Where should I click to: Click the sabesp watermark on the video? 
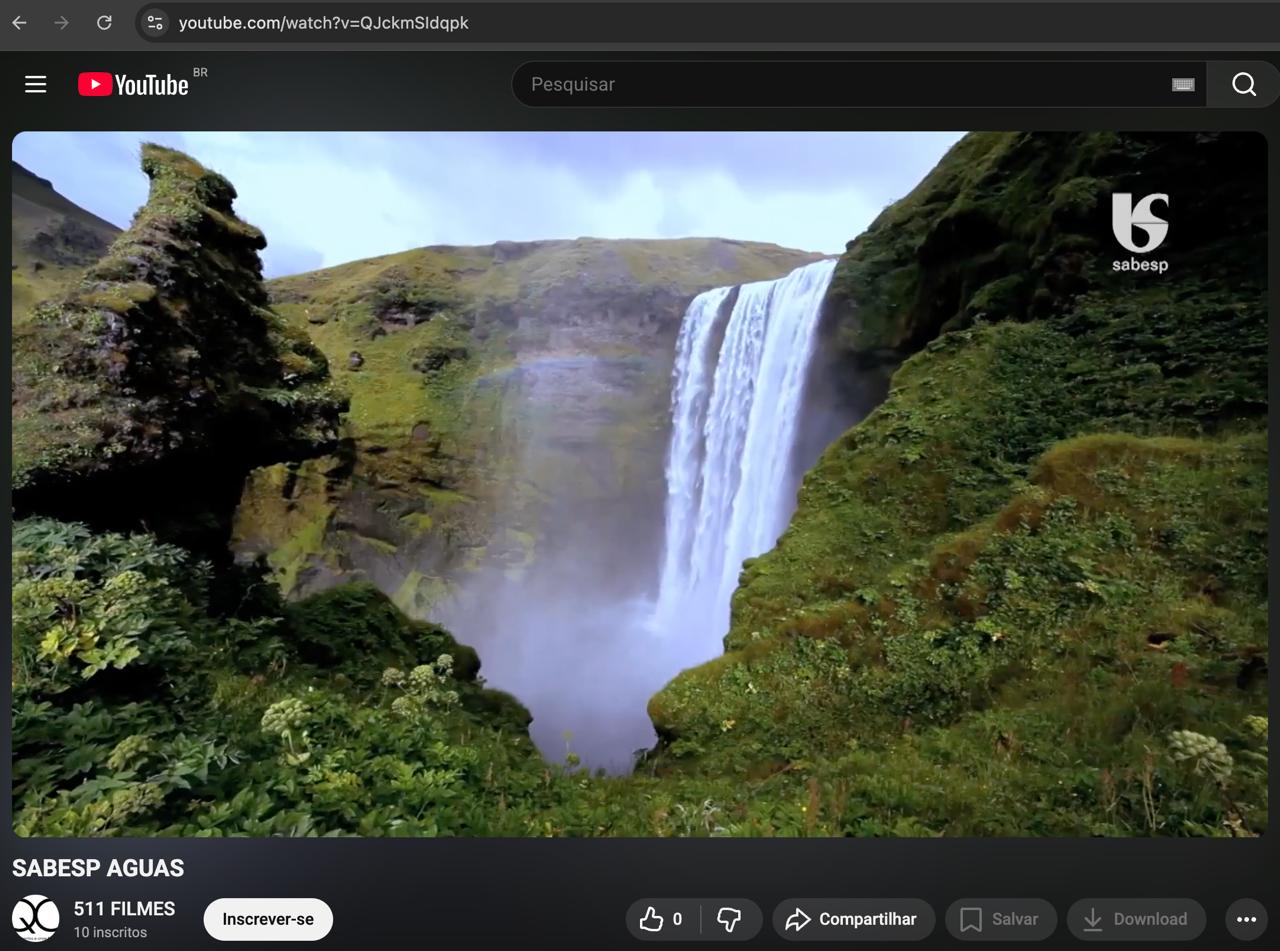pyautogui.click(x=1140, y=232)
